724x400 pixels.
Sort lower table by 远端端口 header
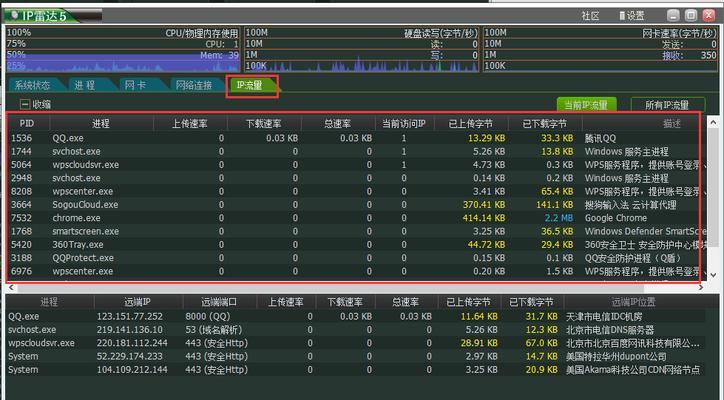tap(219, 302)
